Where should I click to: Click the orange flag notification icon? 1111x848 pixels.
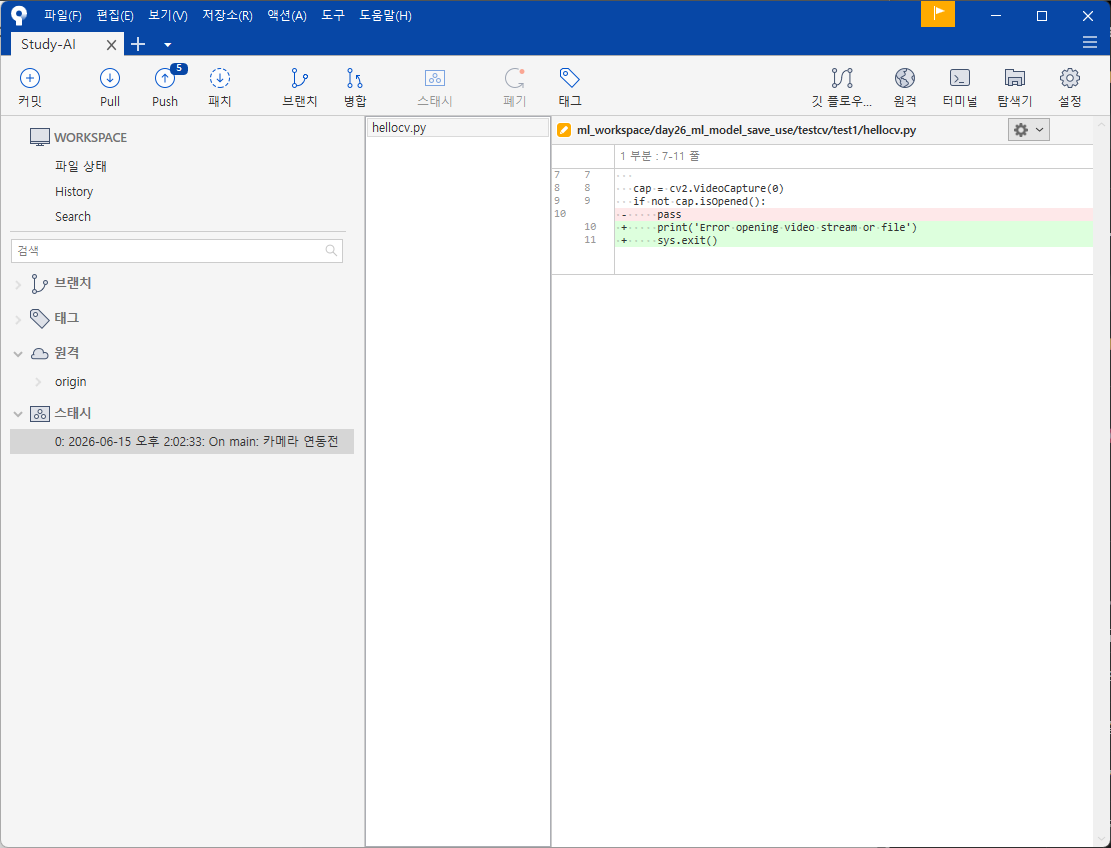point(938,14)
